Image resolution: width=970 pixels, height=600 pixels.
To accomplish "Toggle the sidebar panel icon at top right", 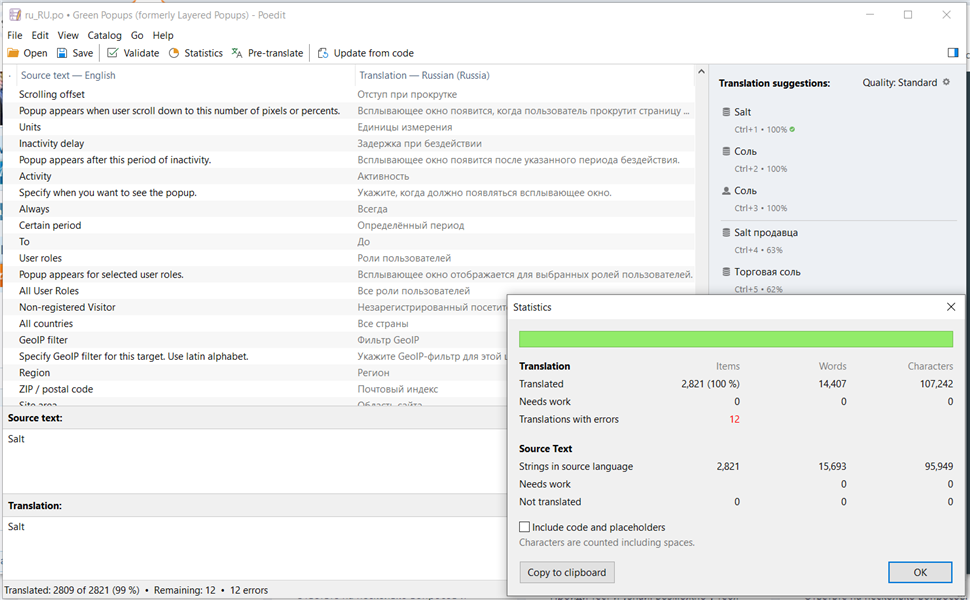I will (x=952, y=53).
